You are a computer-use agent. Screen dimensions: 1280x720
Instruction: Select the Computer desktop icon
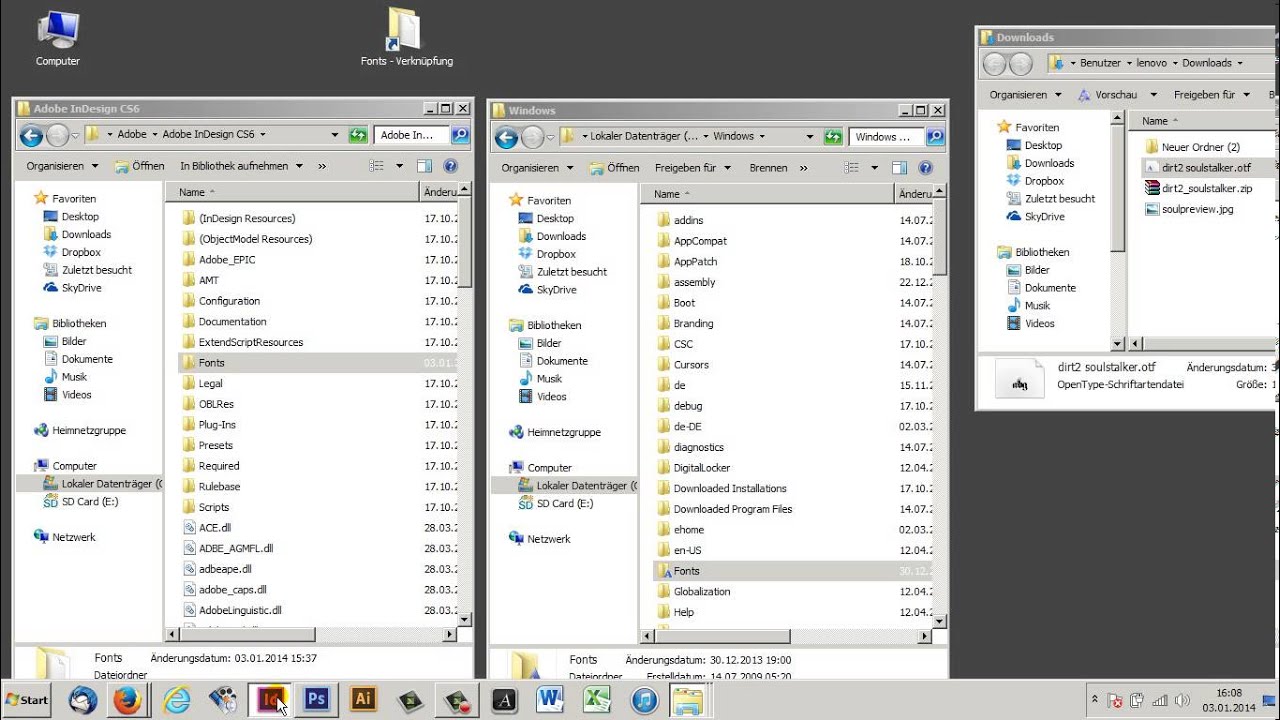click(58, 38)
